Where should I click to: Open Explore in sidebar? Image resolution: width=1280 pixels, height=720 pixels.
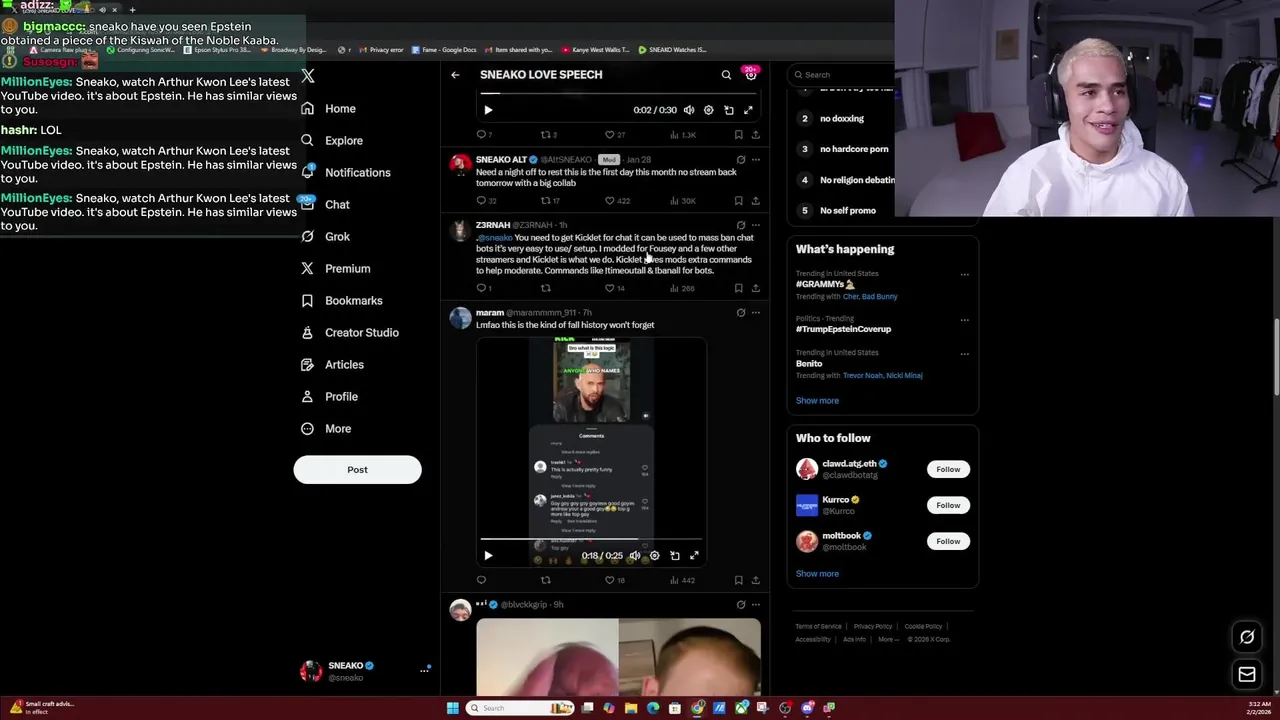coord(332,141)
